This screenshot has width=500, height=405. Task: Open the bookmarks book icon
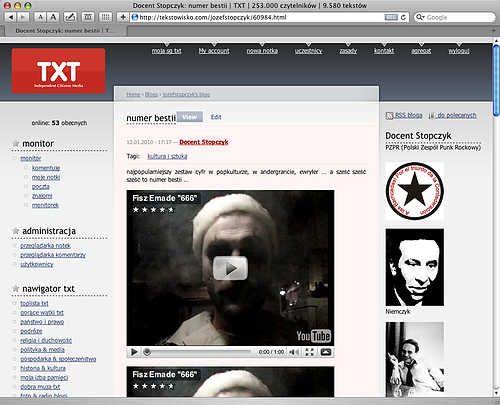point(88,17)
